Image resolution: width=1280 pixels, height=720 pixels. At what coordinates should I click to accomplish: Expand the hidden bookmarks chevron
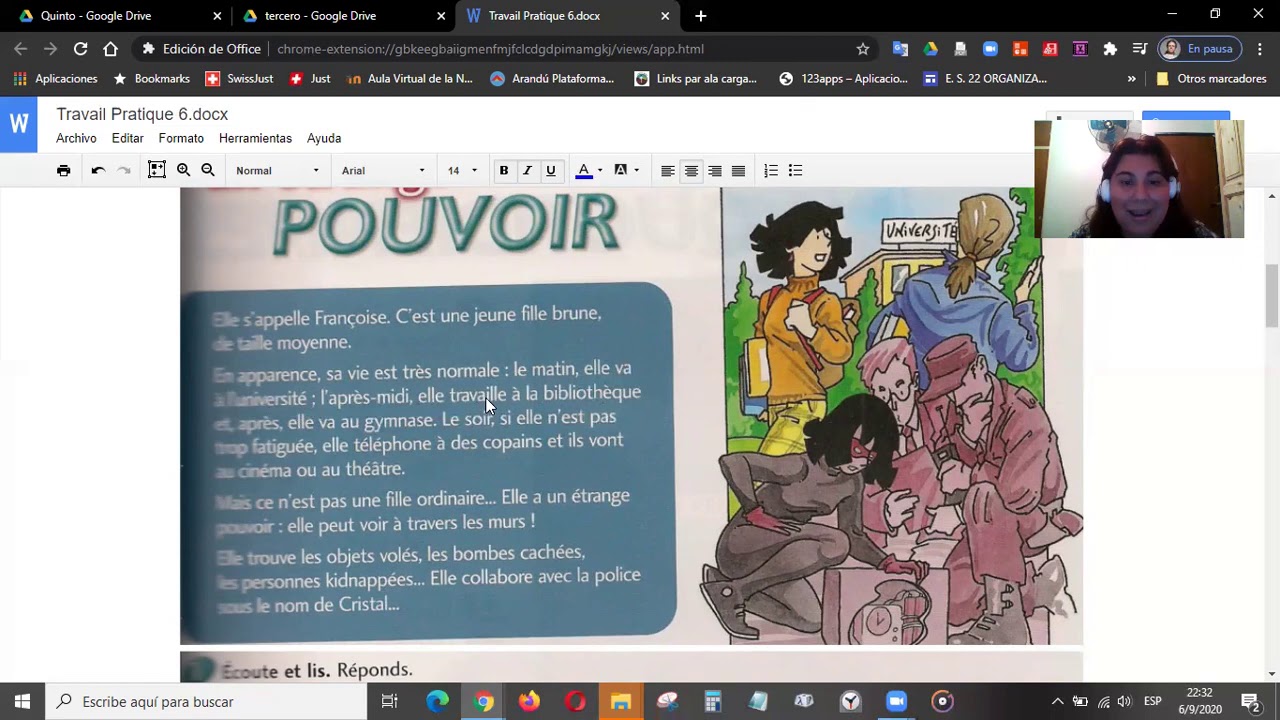pyautogui.click(x=1131, y=79)
